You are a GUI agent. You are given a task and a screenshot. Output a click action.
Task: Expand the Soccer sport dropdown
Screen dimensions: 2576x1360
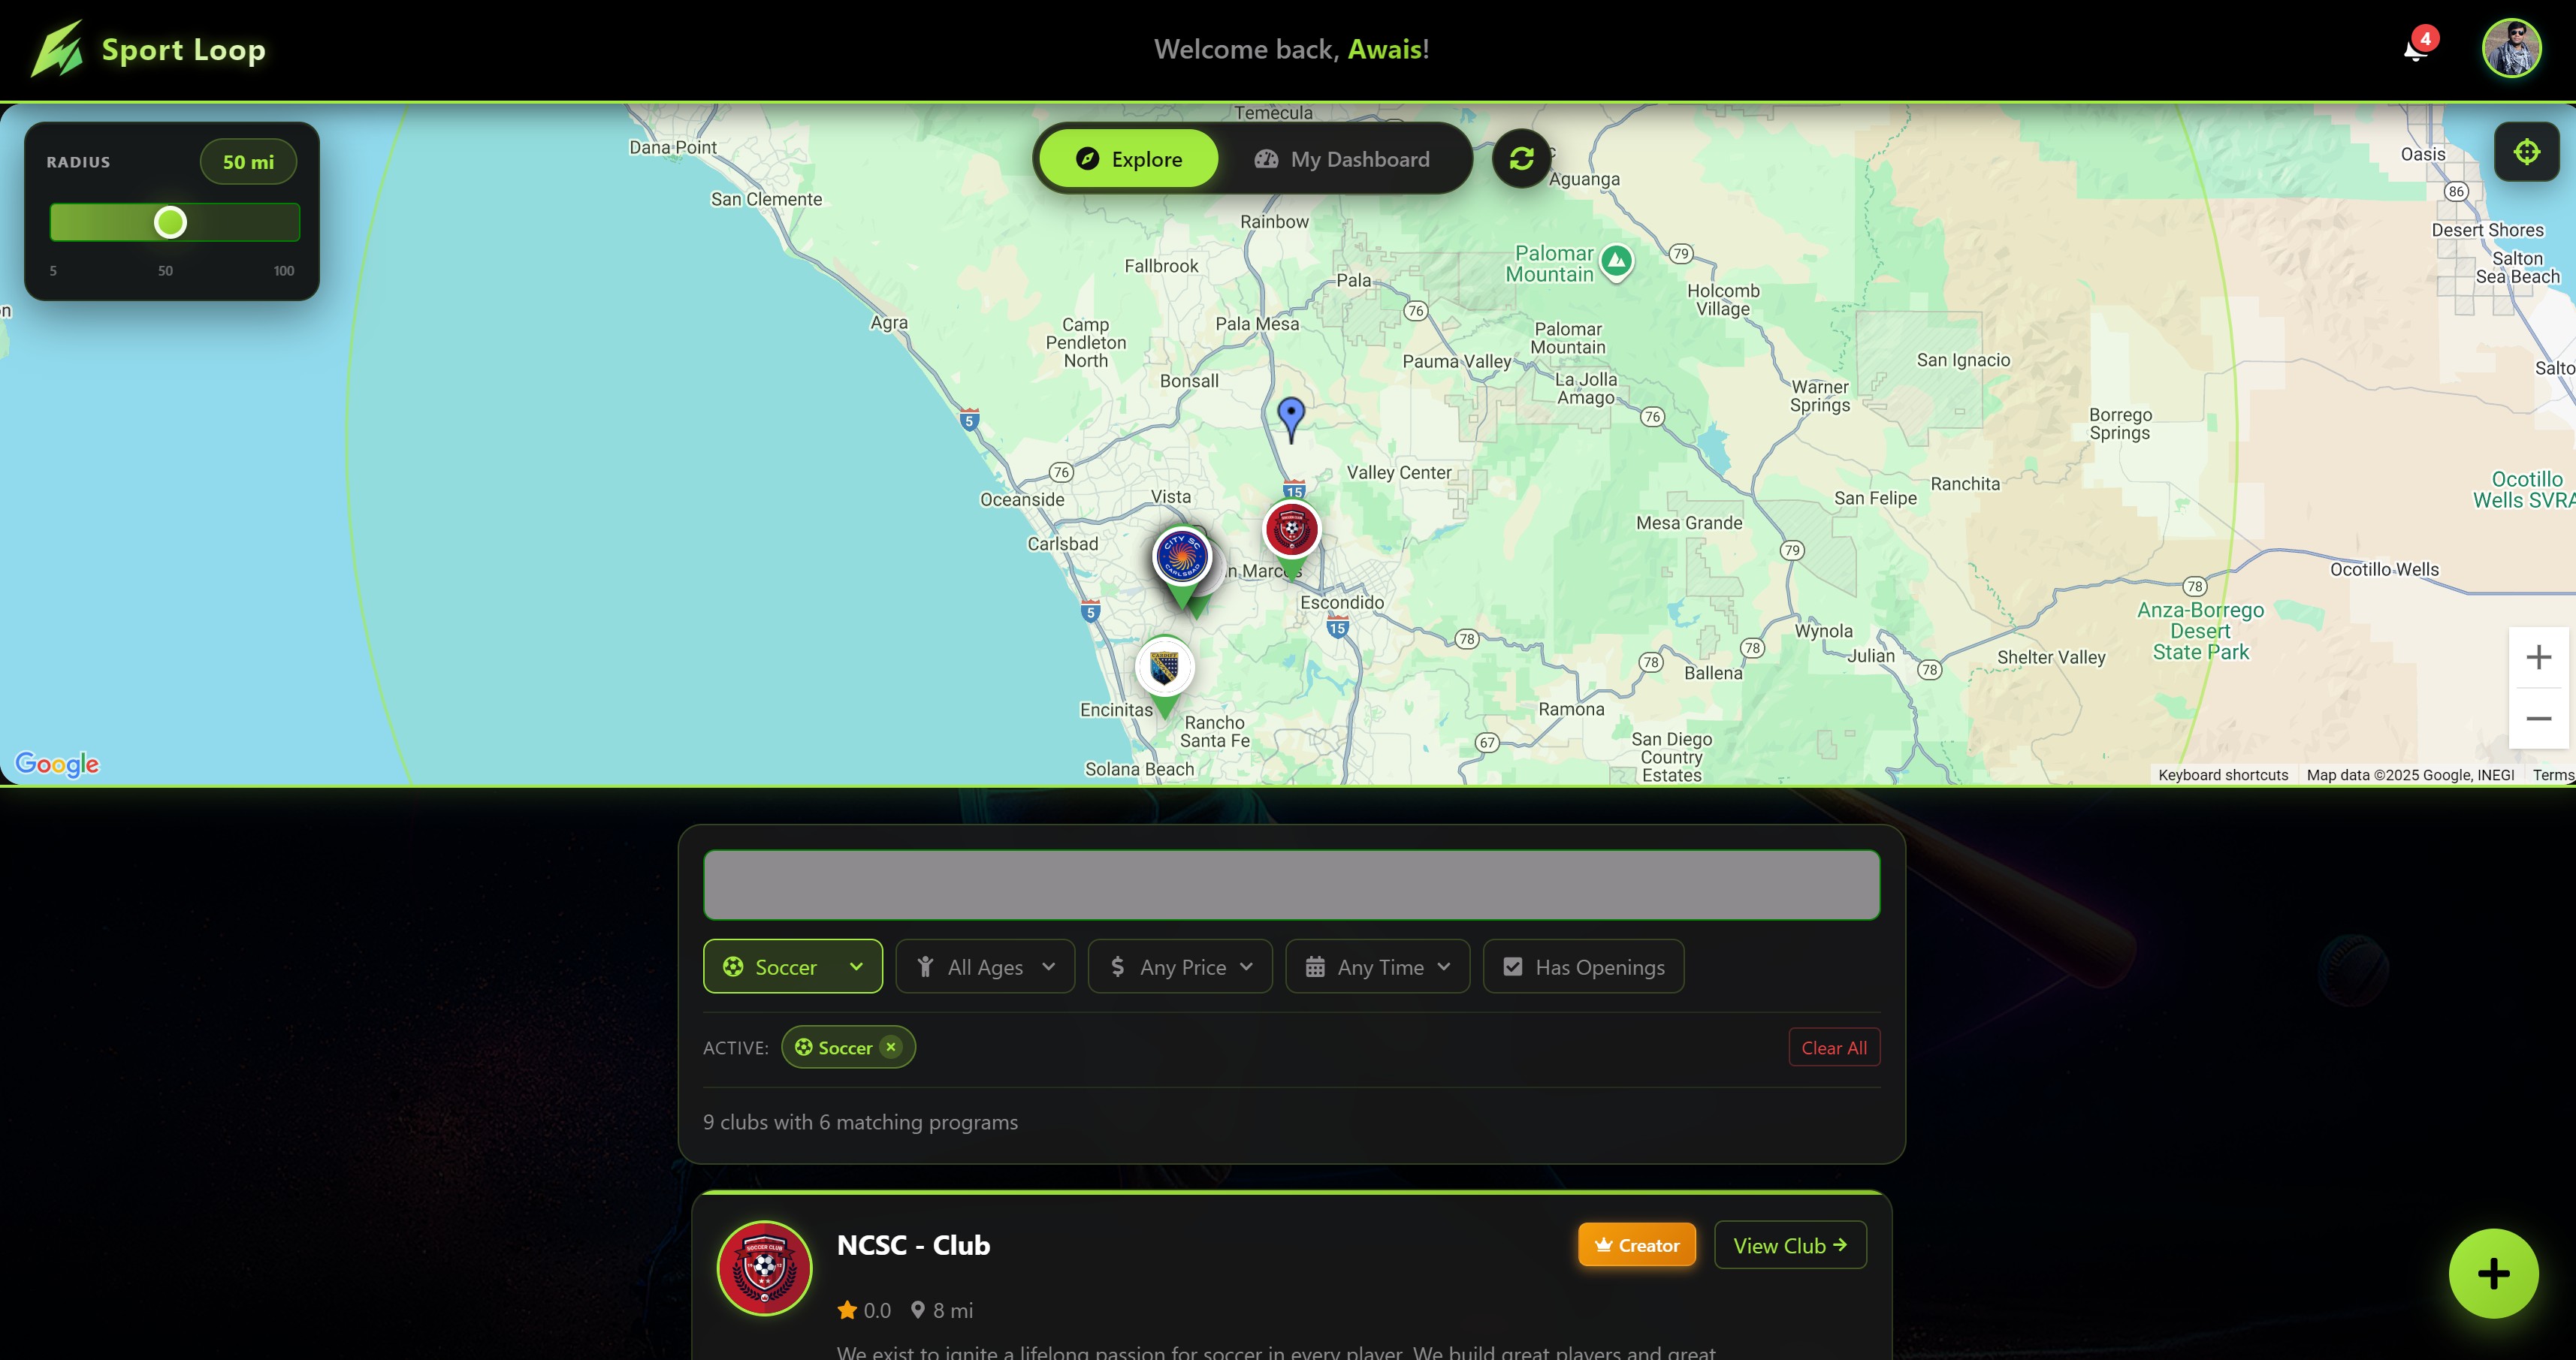[792, 966]
